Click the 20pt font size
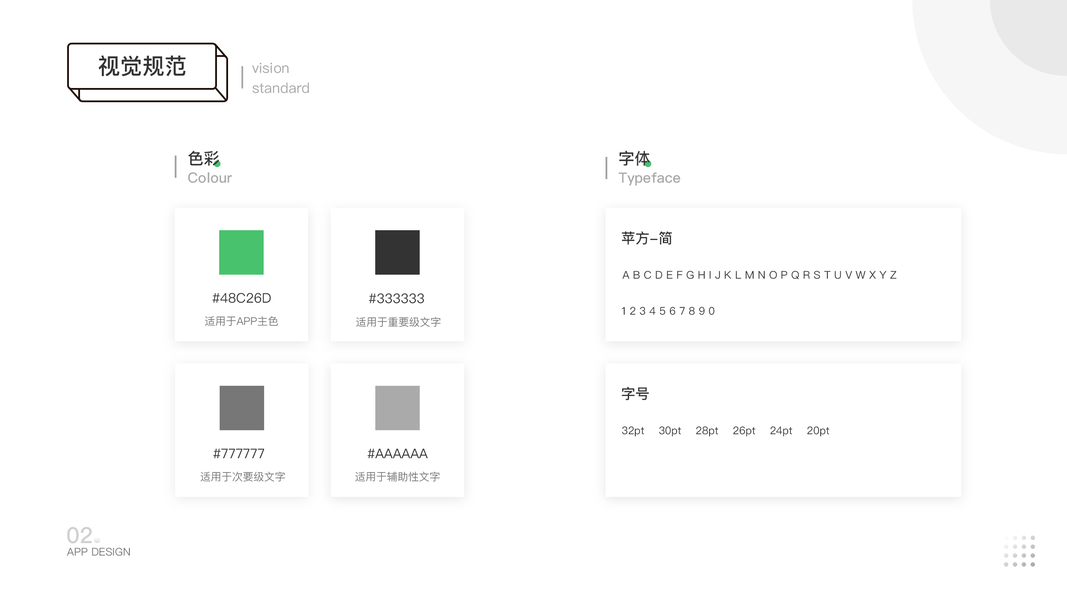1067x600 pixels. click(x=818, y=431)
